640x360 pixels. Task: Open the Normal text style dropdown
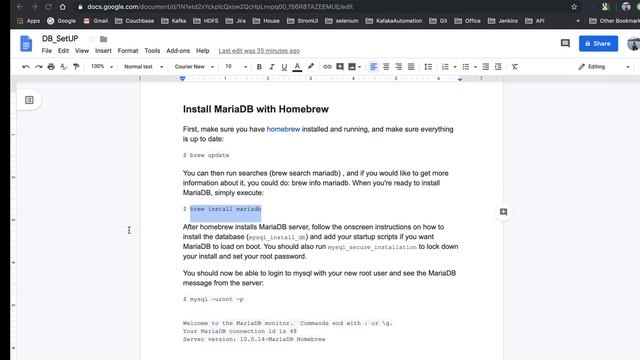tap(143, 67)
